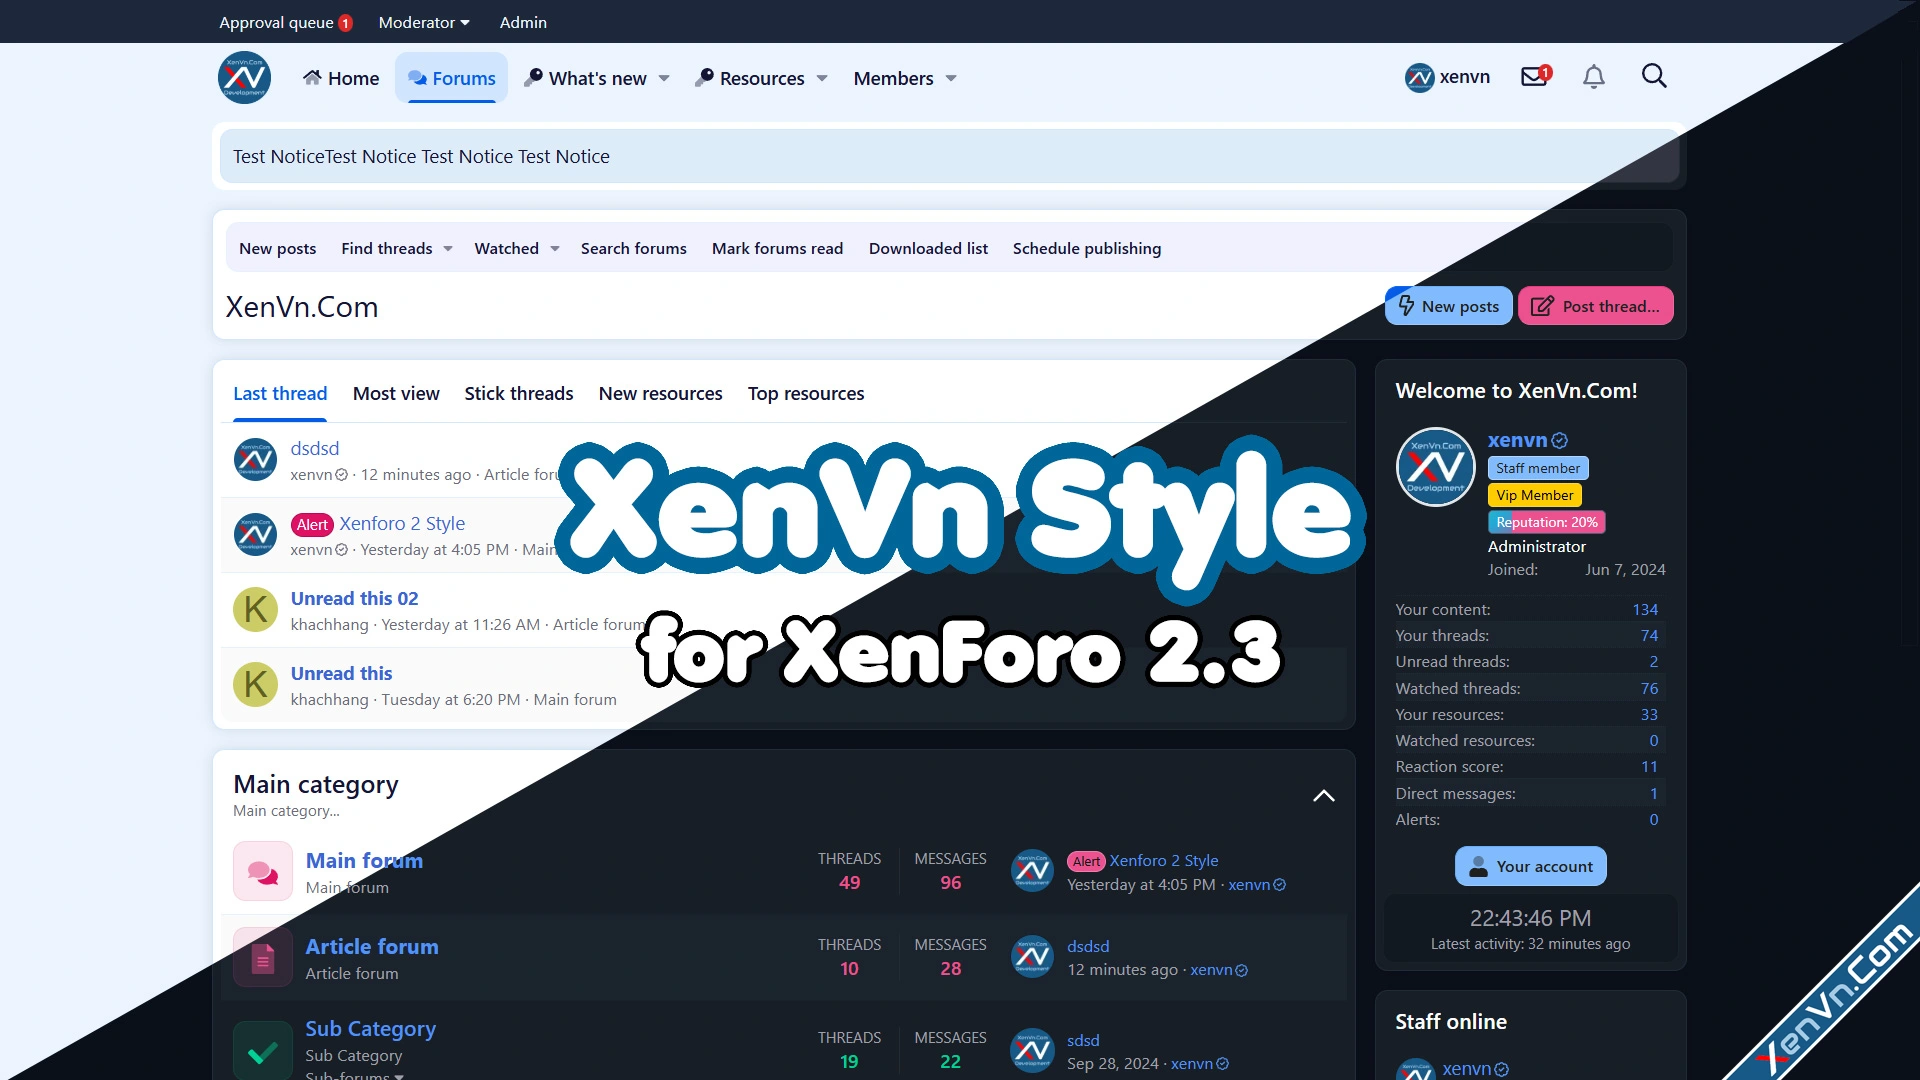Click the person icon on Your account button

(x=1477, y=866)
